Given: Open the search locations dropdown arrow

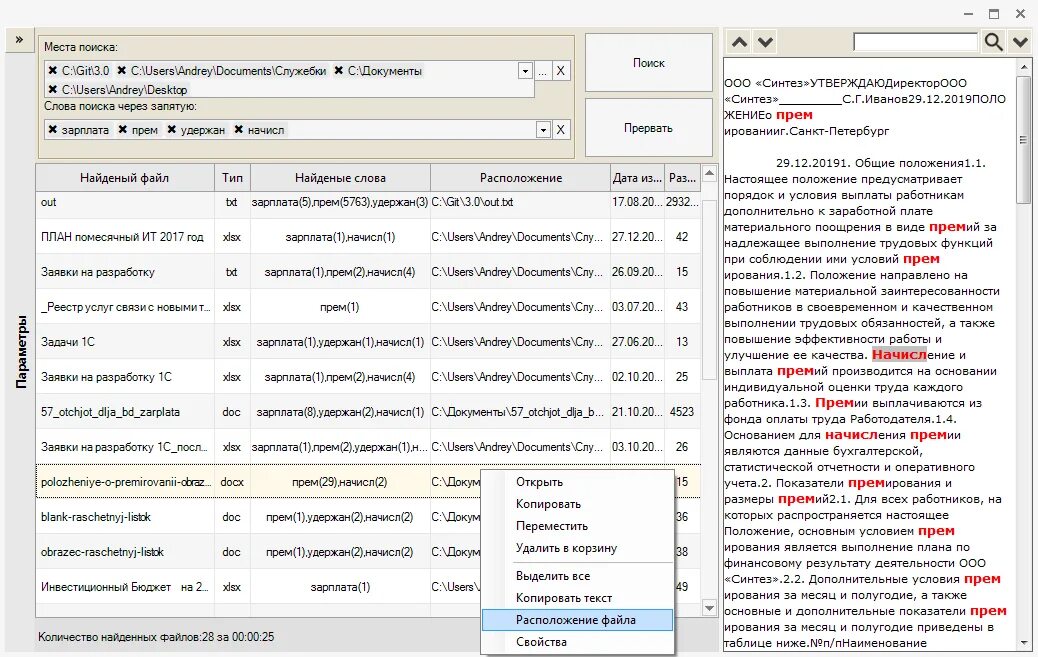Looking at the screenshot, I should pos(524,71).
